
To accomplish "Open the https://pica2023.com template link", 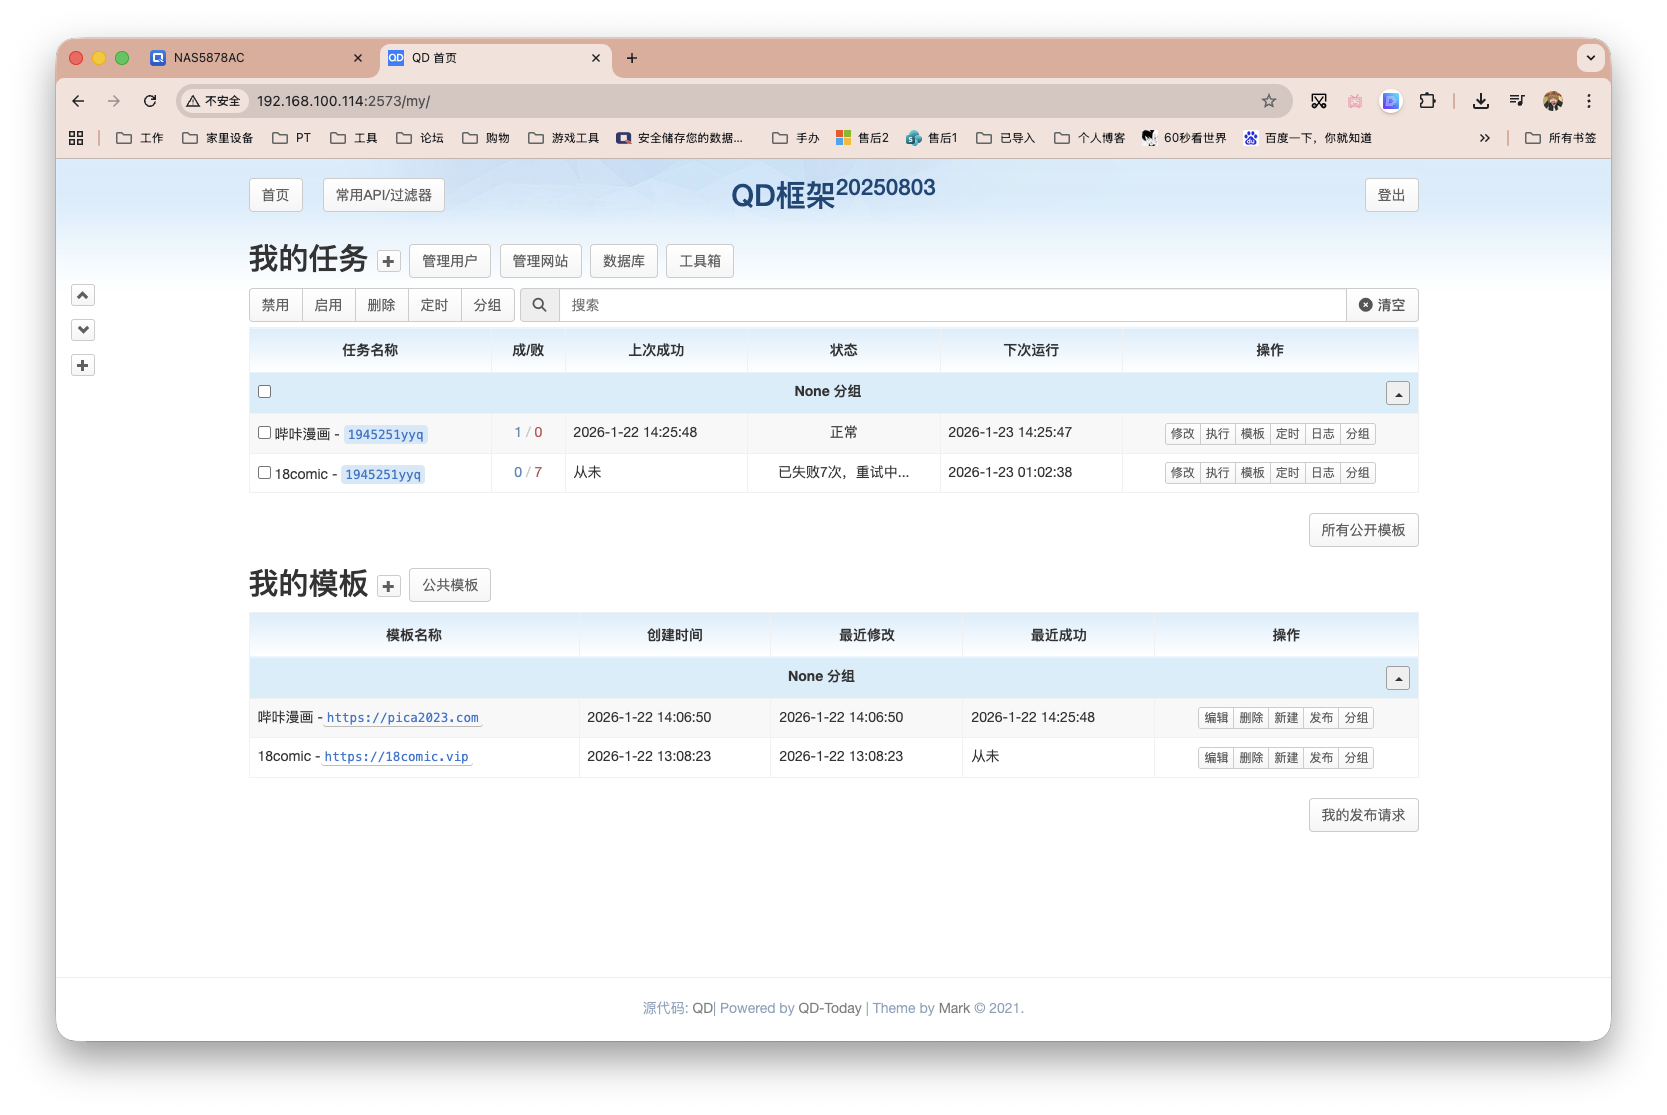I will [403, 717].
